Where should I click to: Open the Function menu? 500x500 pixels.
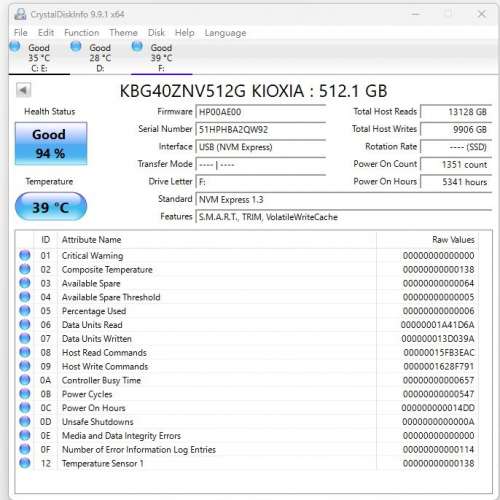(82, 33)
